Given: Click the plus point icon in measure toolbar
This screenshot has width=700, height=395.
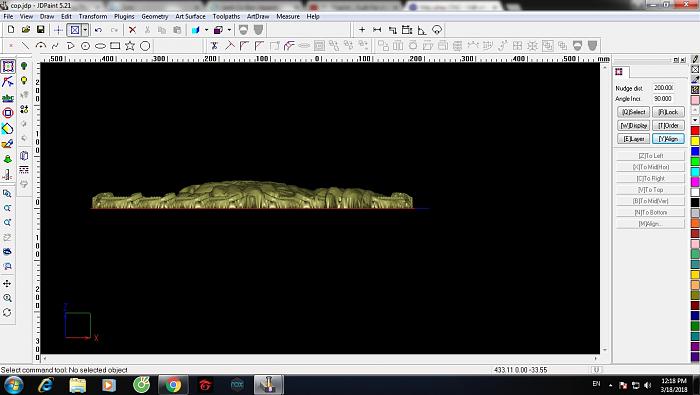Looking at the screenshot, I should click(x=362, y=30).
